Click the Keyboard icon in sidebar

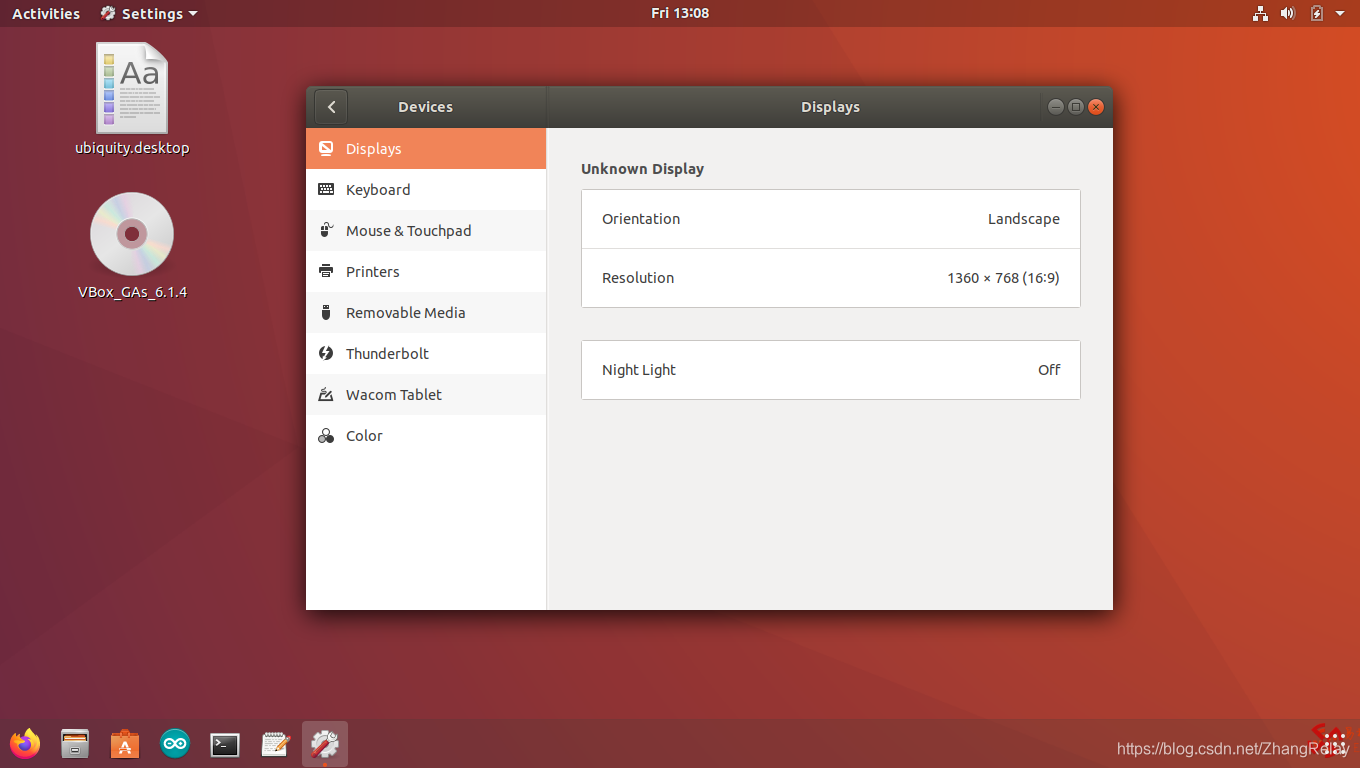(x=326, y=189)
